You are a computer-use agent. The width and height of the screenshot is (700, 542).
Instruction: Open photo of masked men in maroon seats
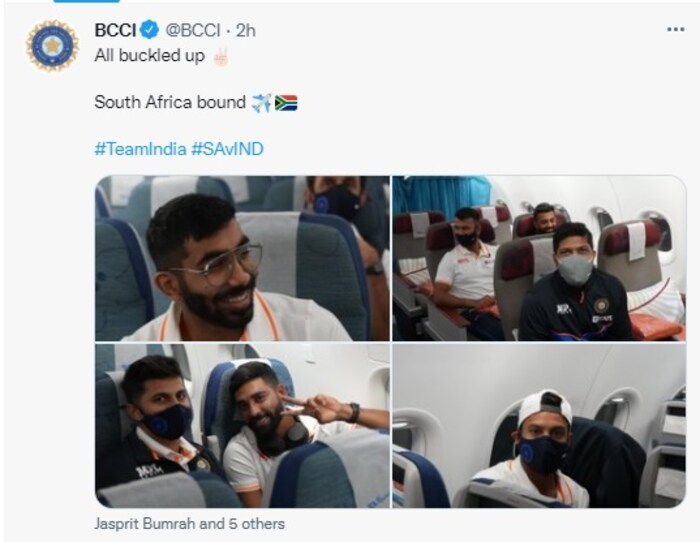(538, 258)
